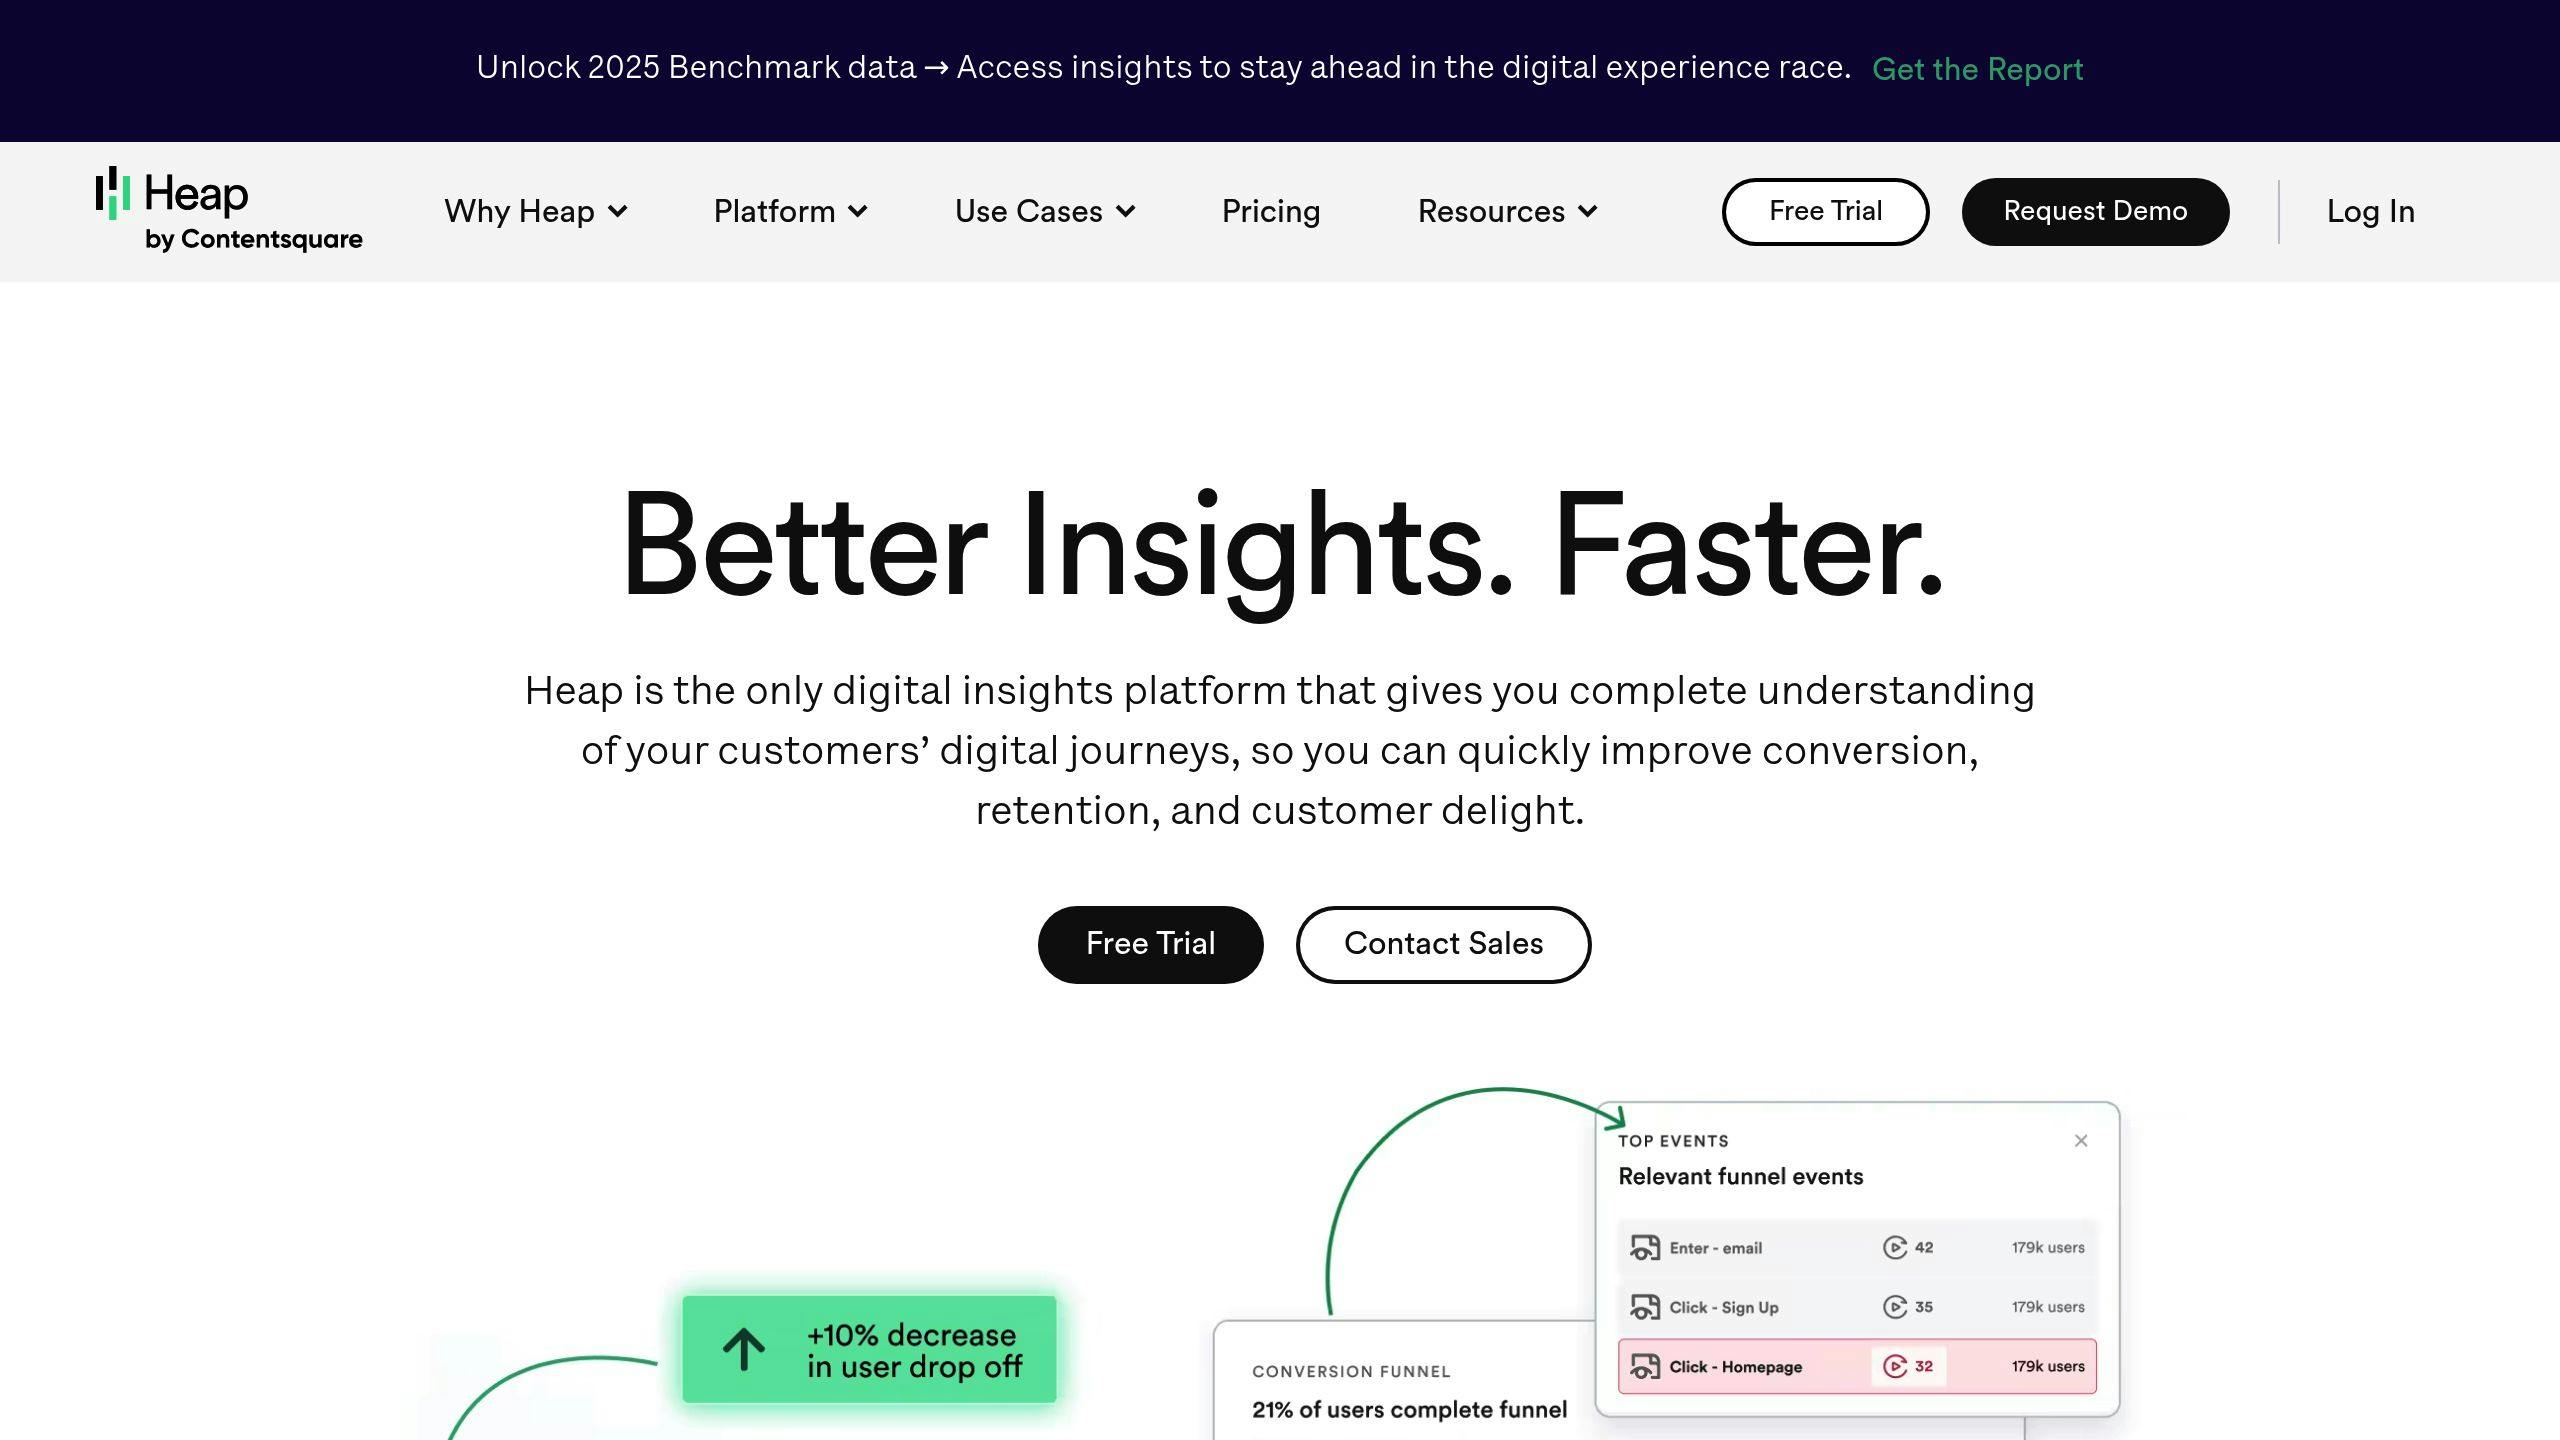Click Log In in the navigation bar
2560x1440 pixels.
(2371, 211)
